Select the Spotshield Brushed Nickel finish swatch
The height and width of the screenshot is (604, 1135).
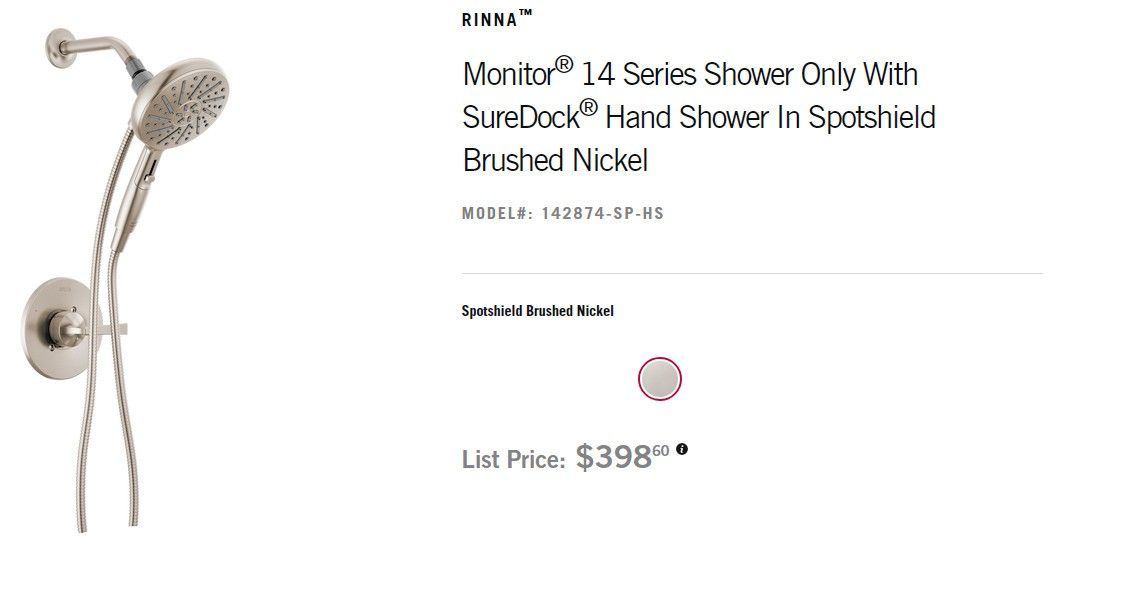659,379
